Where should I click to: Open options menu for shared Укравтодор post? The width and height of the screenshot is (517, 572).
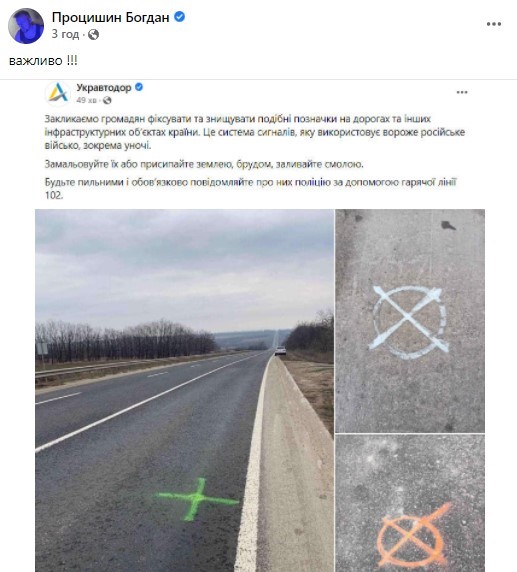coord(462,92)
